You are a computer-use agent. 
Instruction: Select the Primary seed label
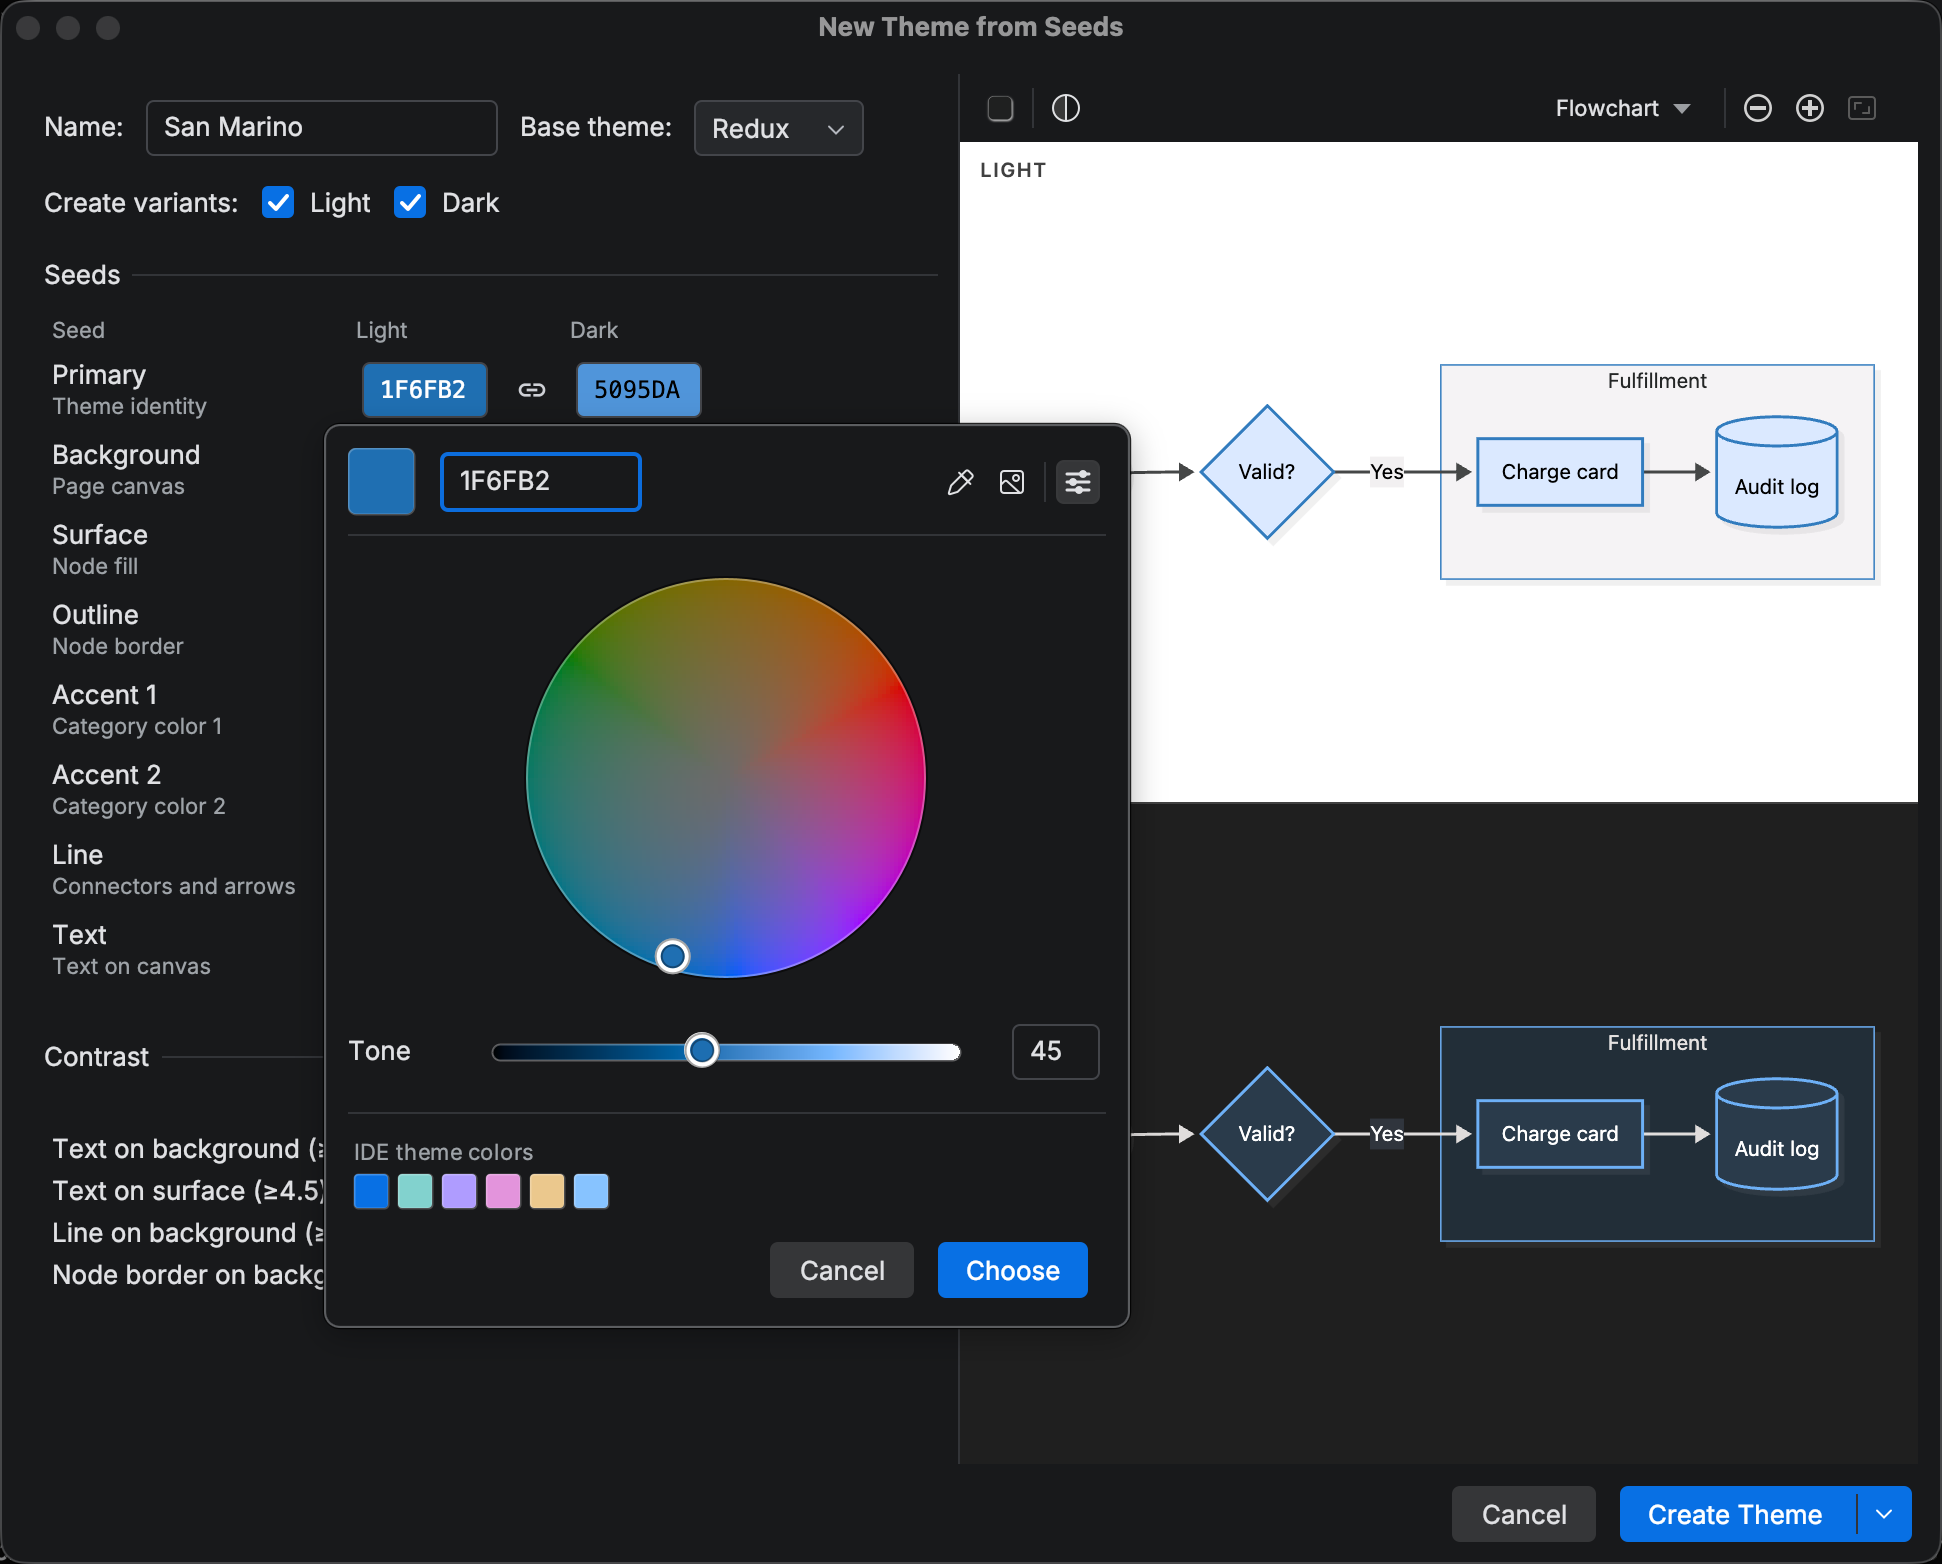coord(99,375)
